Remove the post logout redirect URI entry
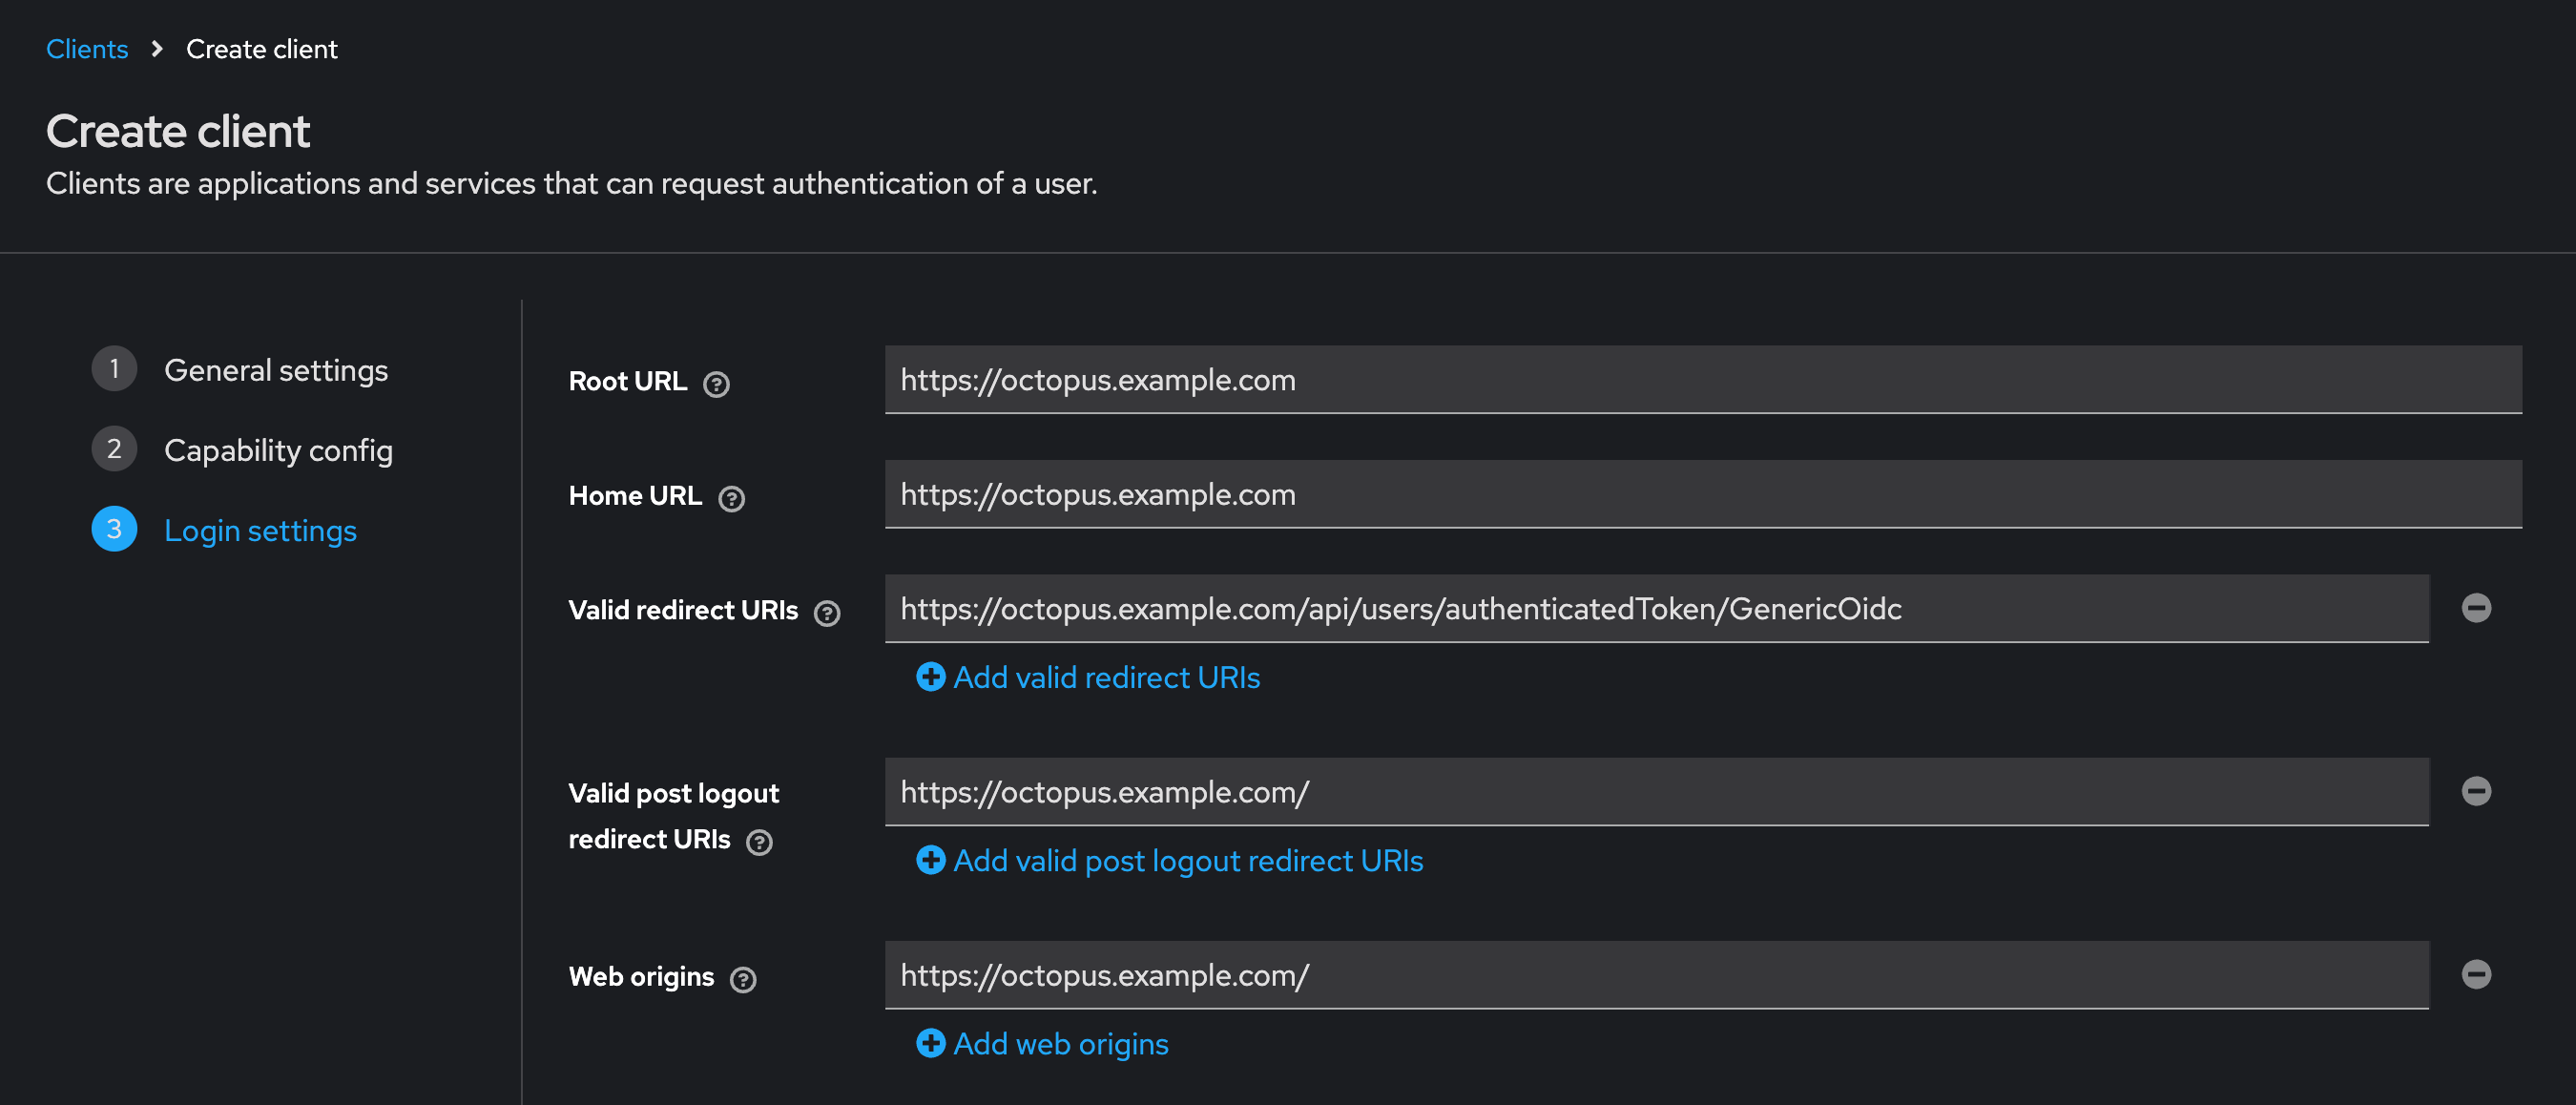2576x1105 pixels. (x=2477, y=790)
